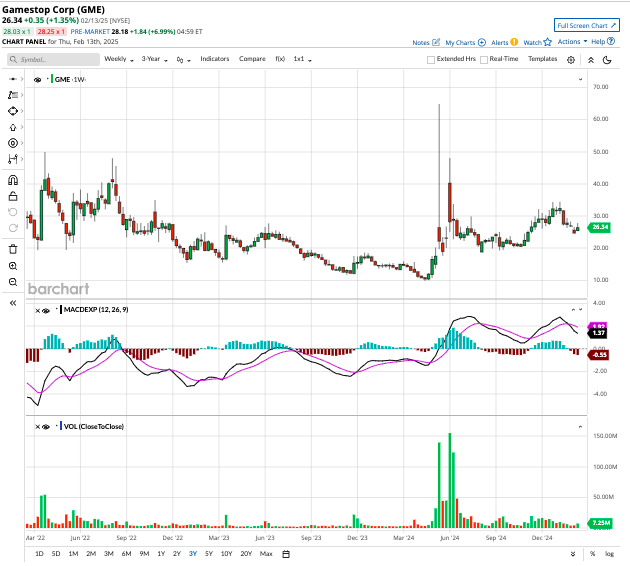
Task: Collapse the GME main pane chevron
Action: click(x=580, y=80)
